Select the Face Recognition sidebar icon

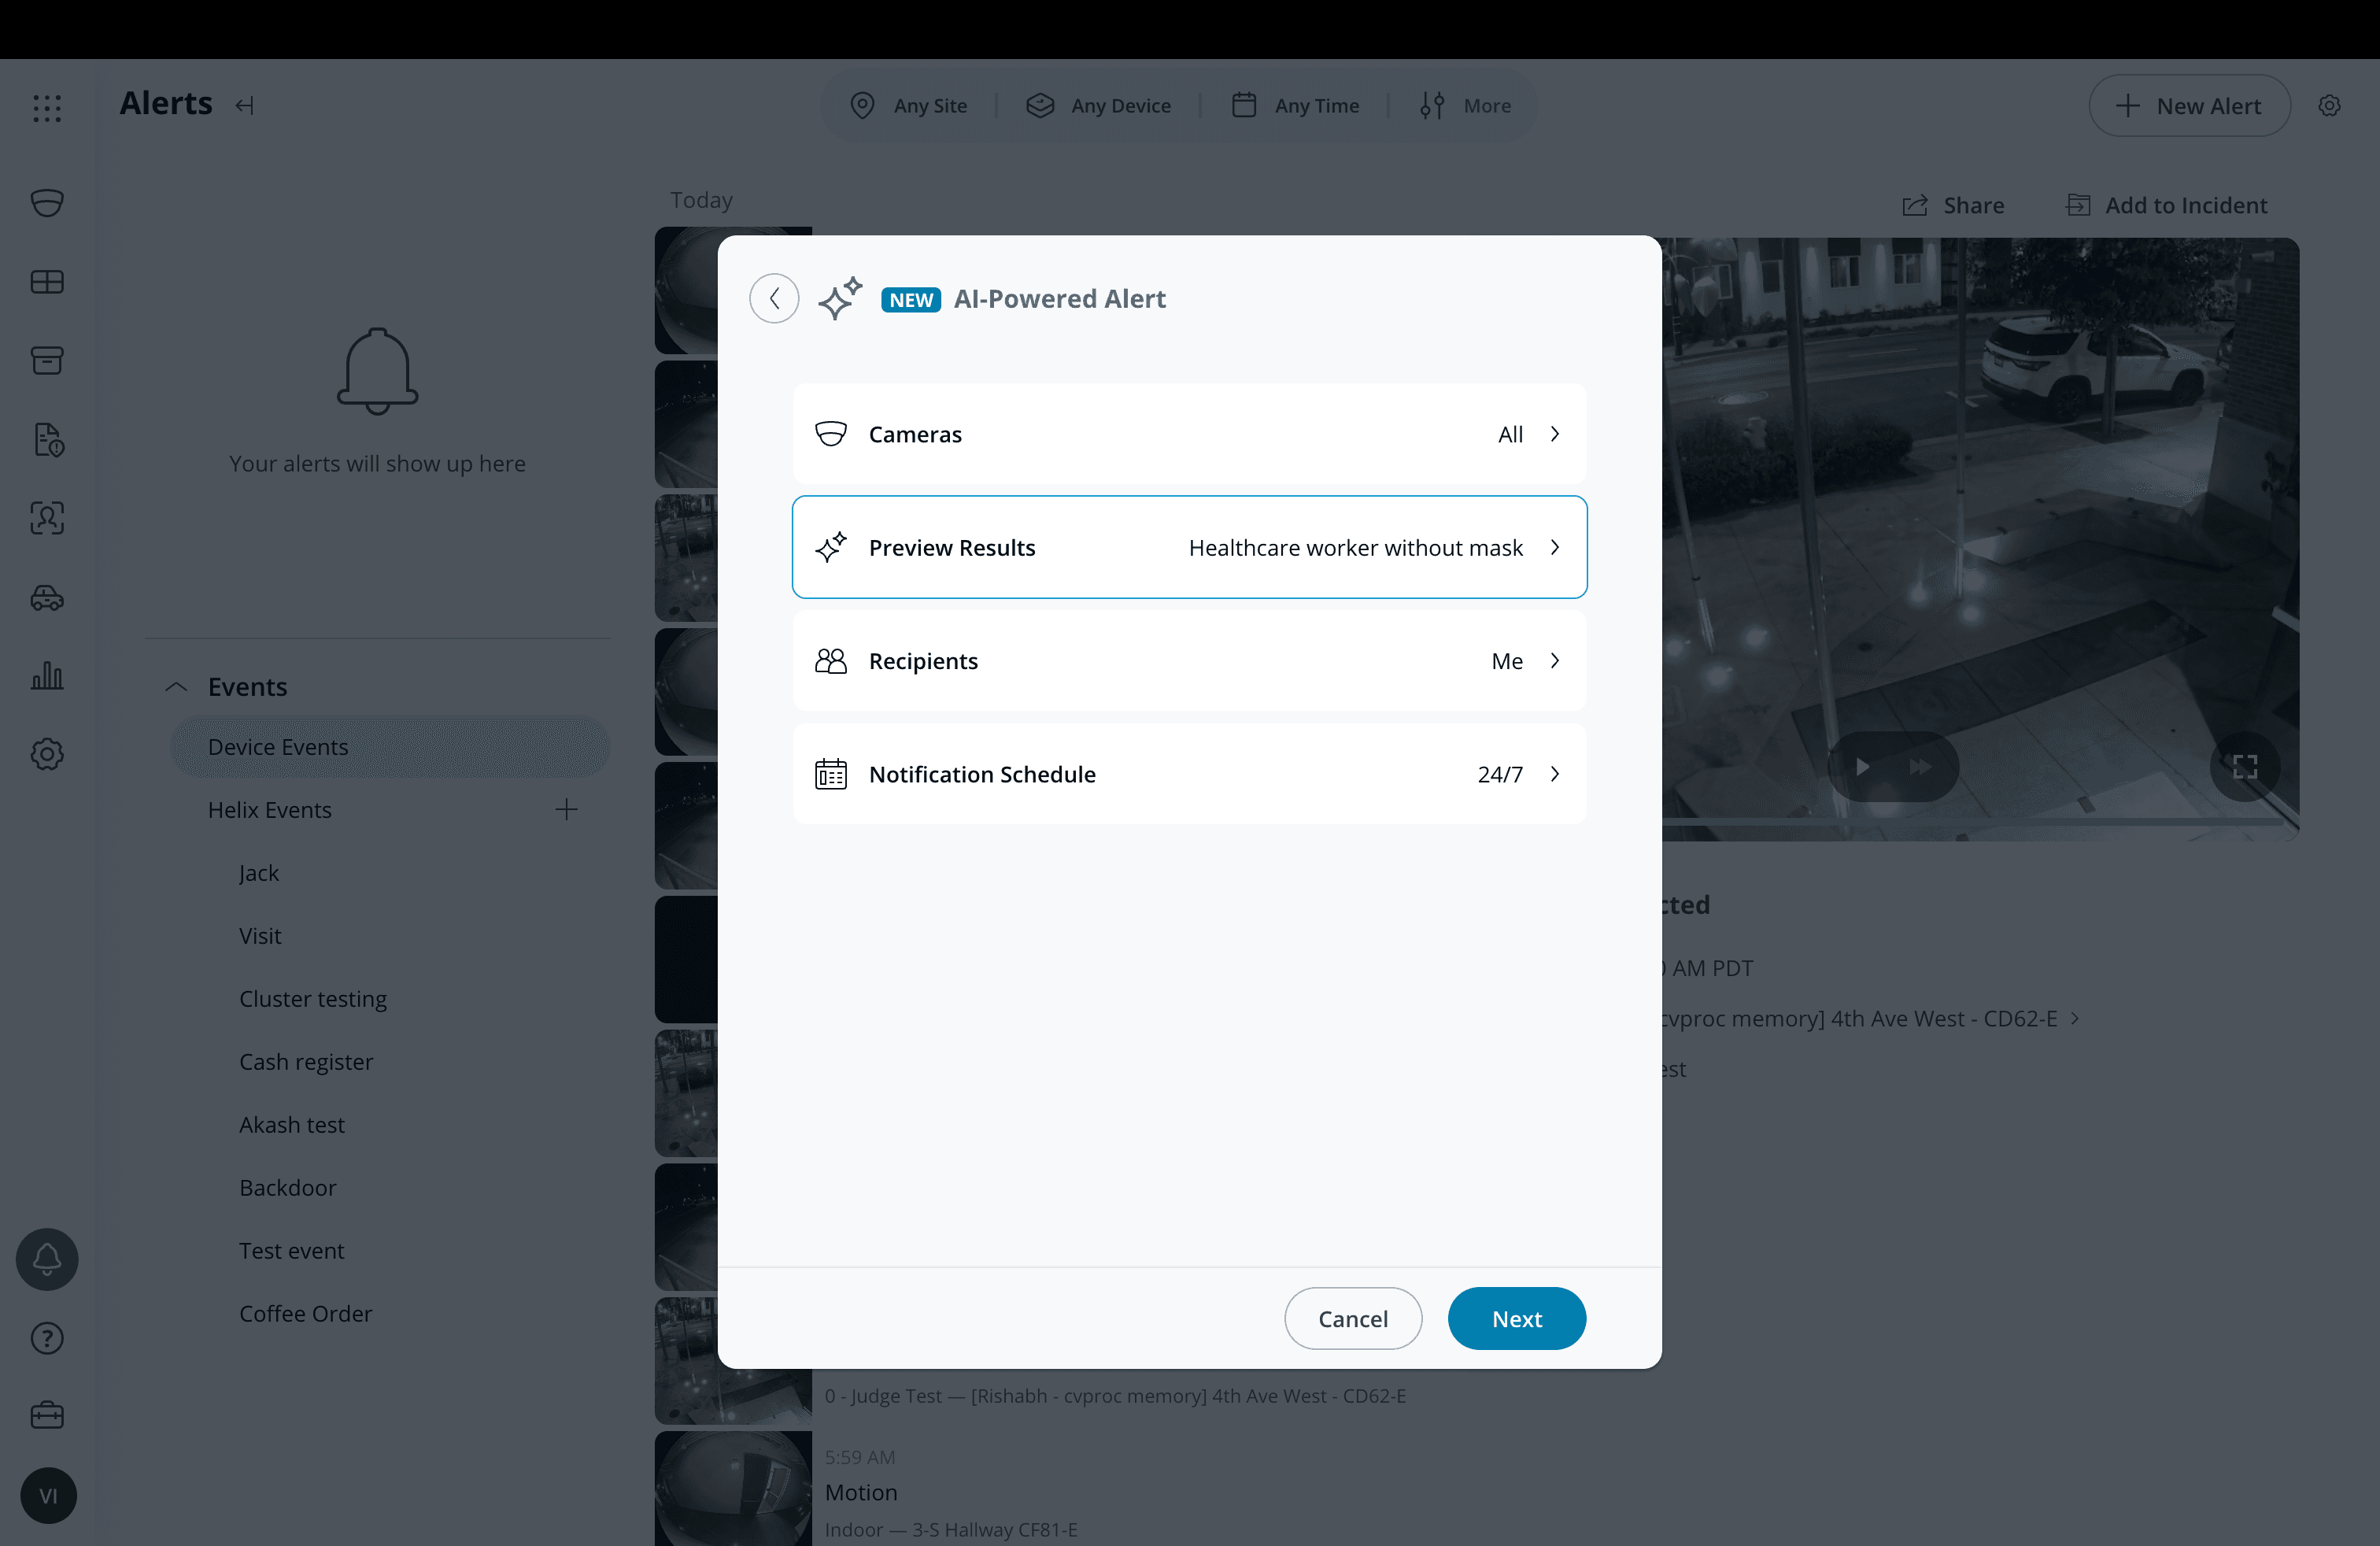tap(47, 518)
